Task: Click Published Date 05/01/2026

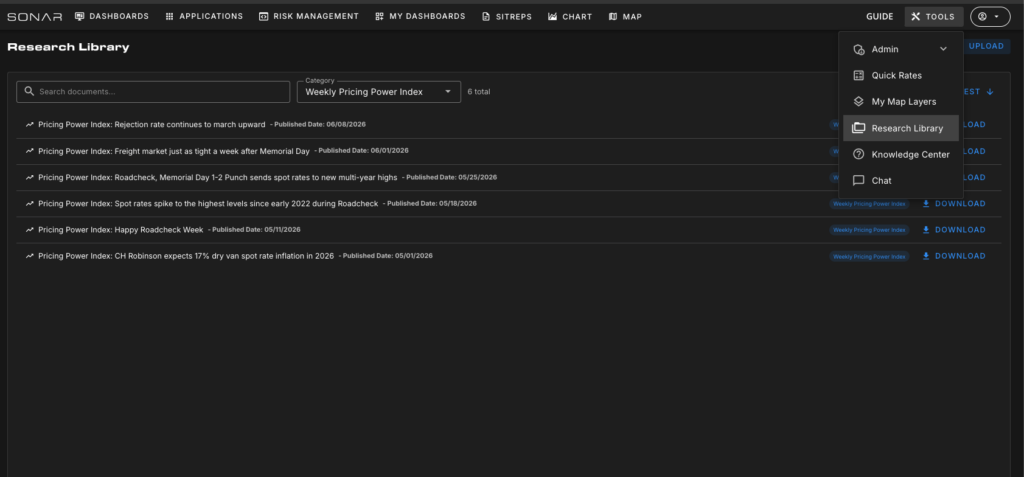Action: point(388,255)
